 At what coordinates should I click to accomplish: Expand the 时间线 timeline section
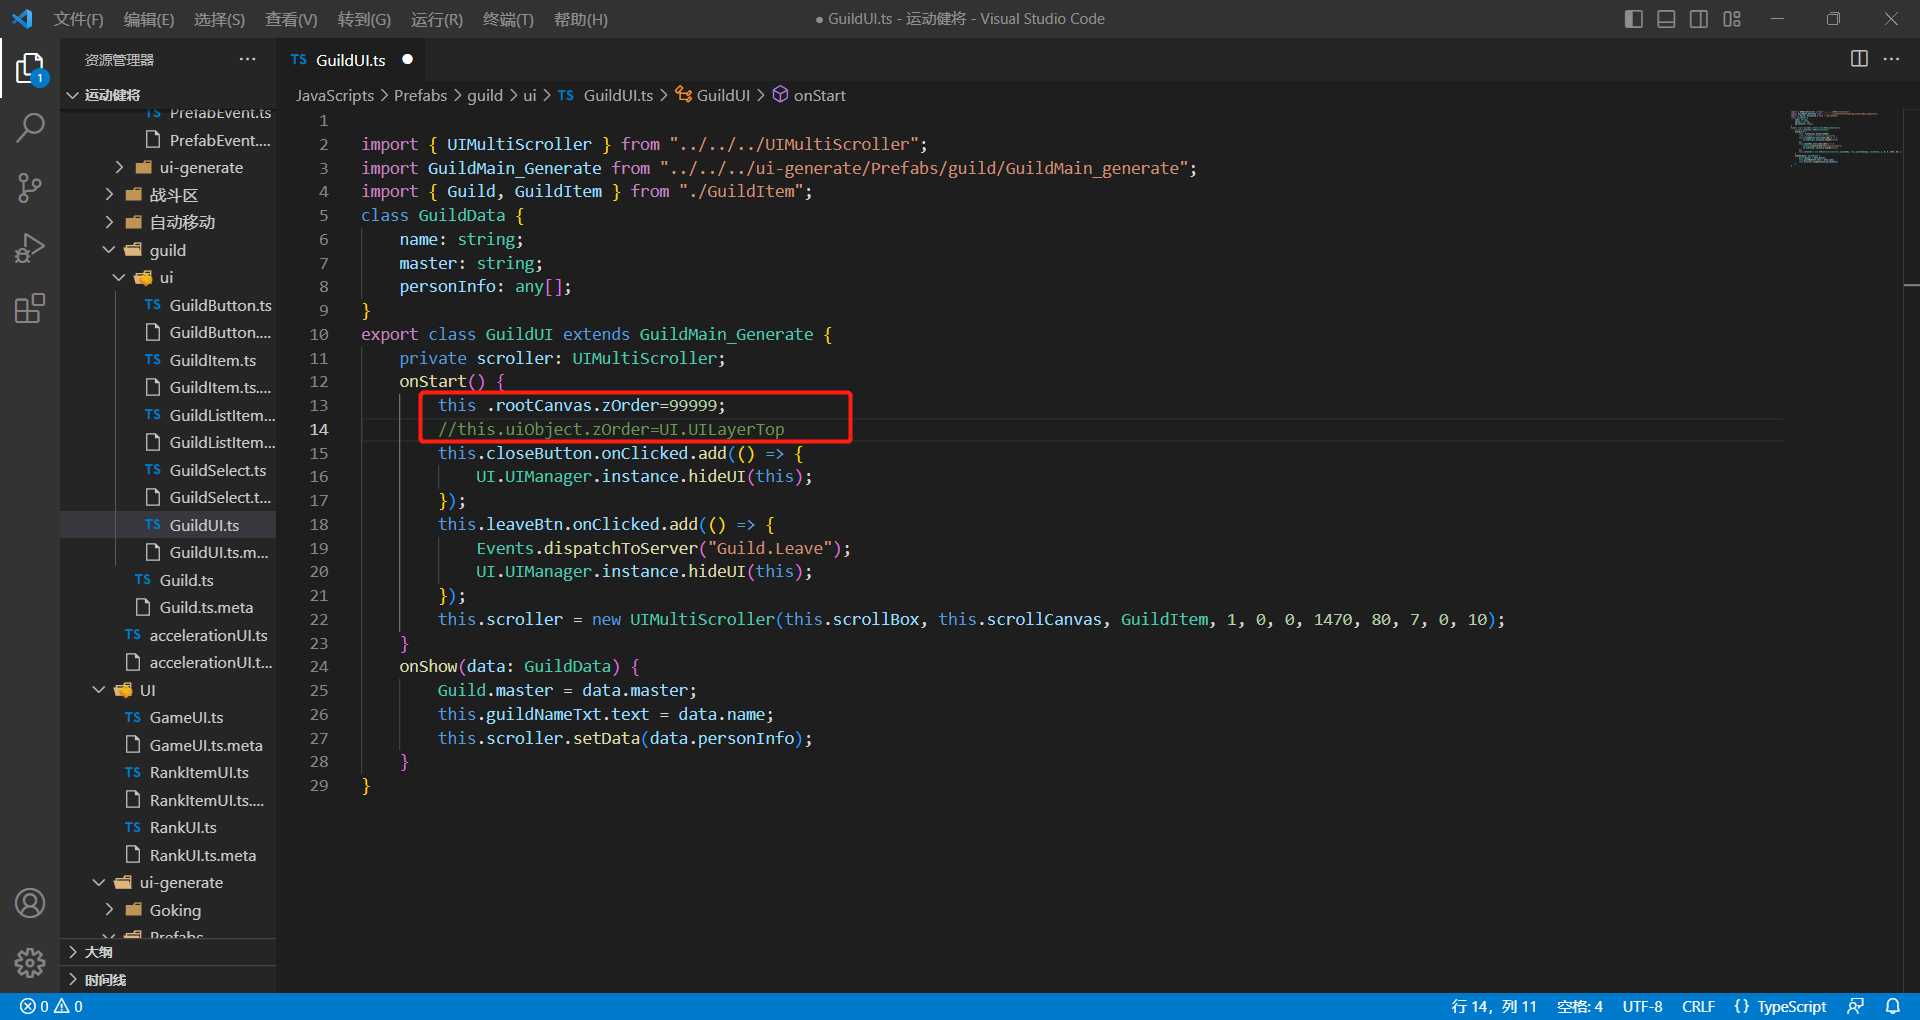[x=168, y=980]
